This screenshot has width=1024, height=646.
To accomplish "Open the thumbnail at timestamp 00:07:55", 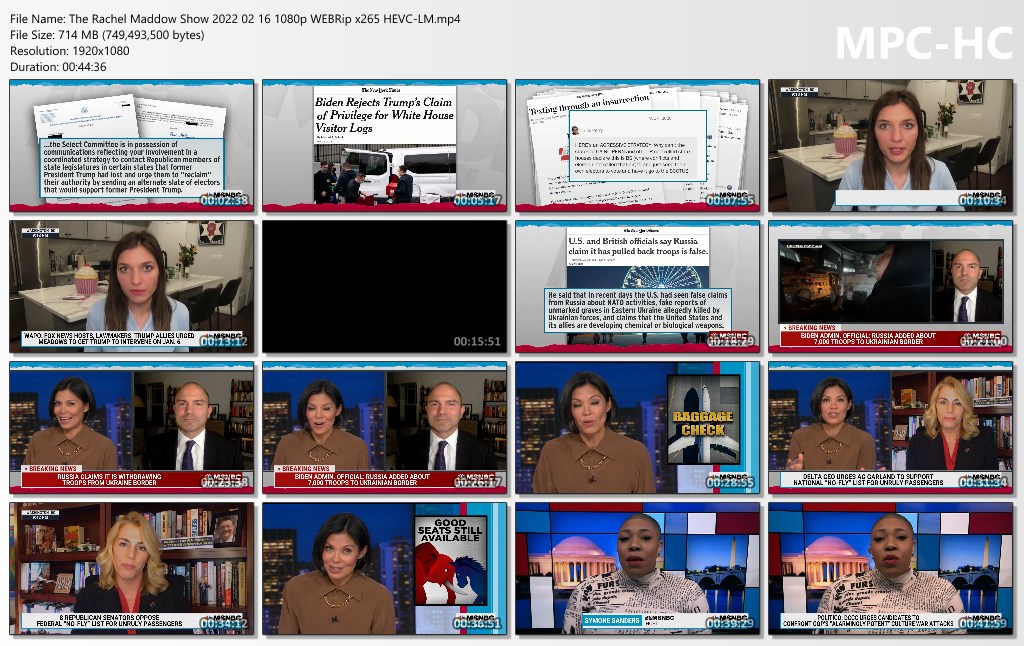I will coord(637,146).
